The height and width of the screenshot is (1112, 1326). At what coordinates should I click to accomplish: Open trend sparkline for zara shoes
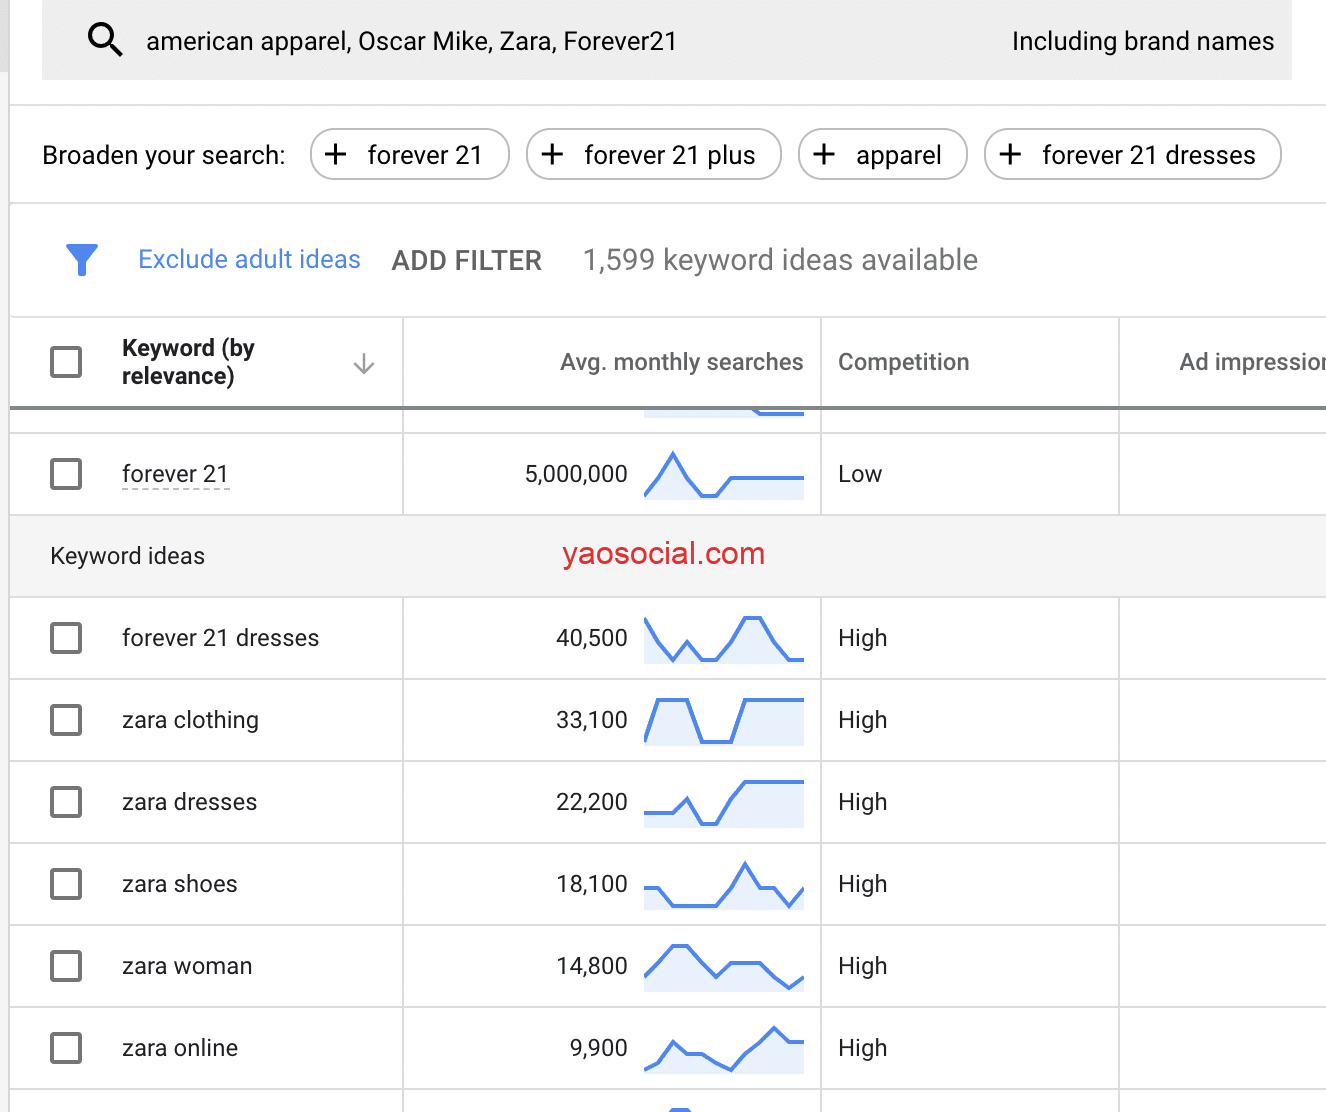click(x=724, y=884)
